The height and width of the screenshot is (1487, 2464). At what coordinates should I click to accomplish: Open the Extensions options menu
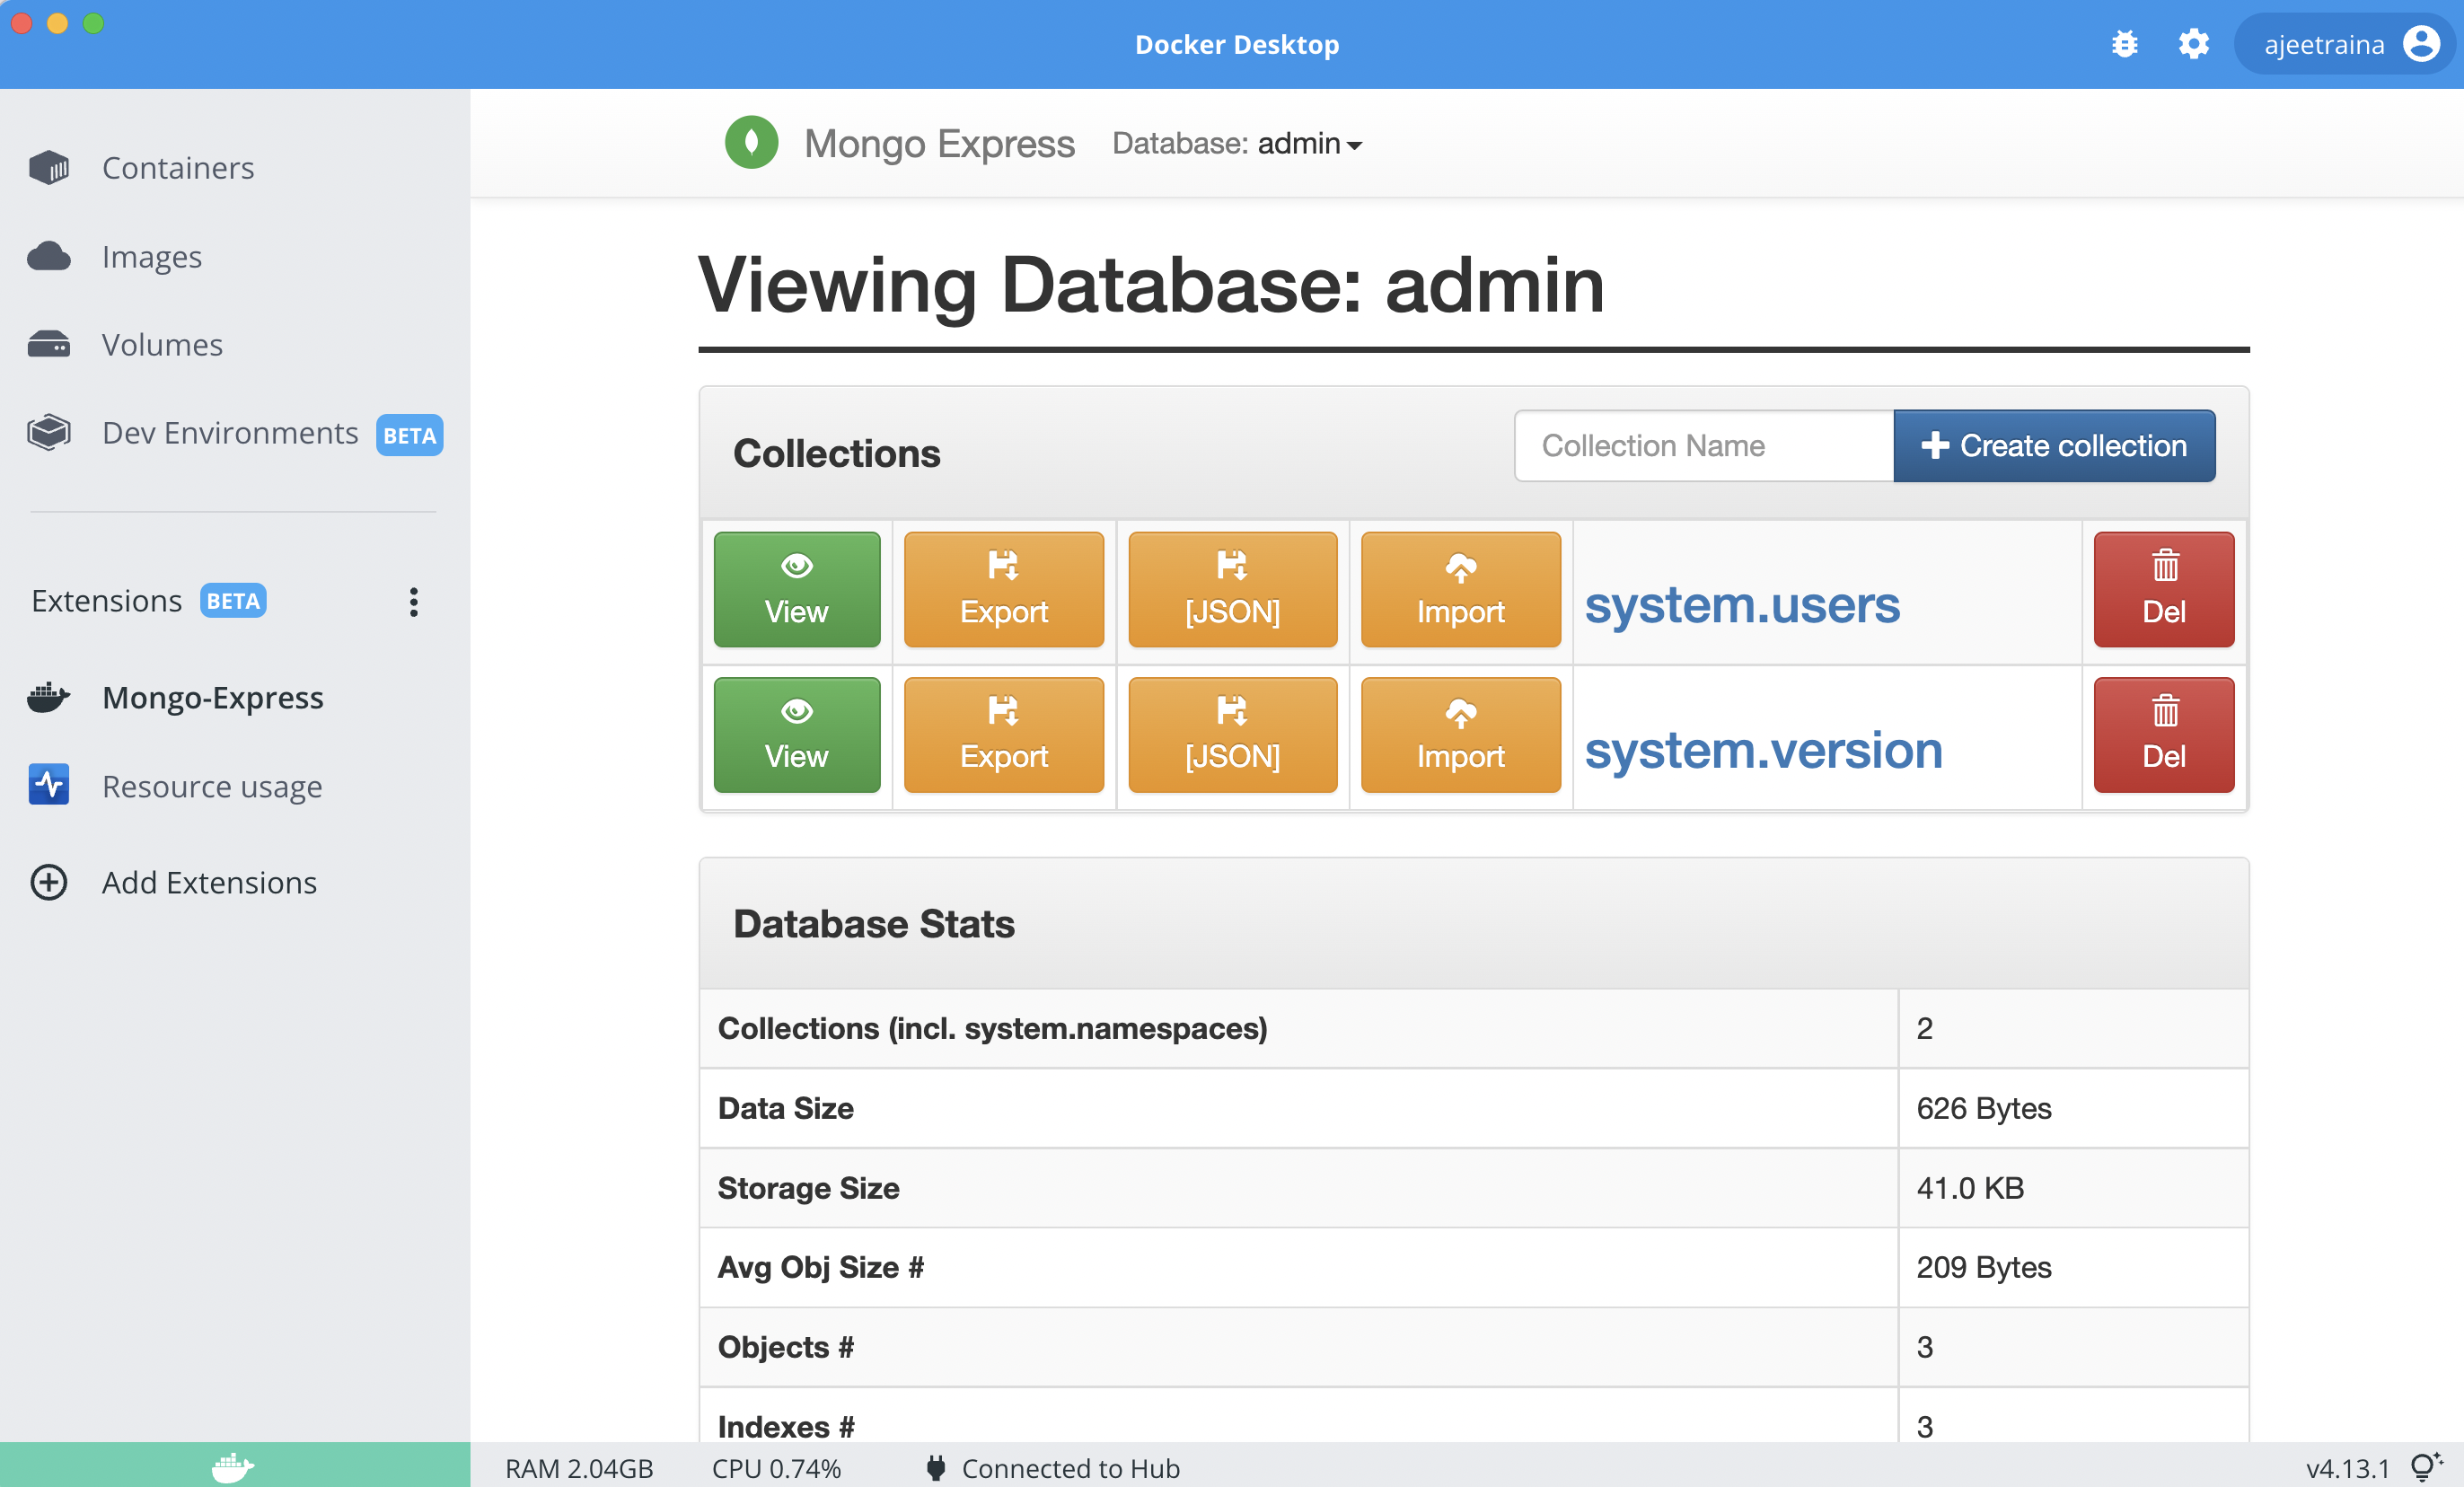click(x=413, y=601)
